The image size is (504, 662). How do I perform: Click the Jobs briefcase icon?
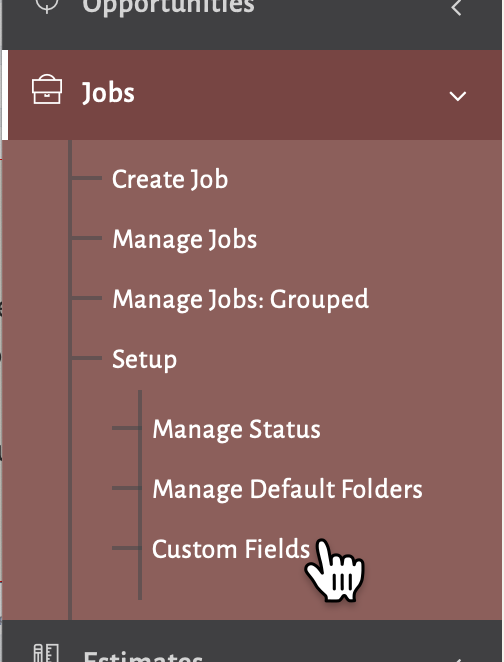pos(47,90)
